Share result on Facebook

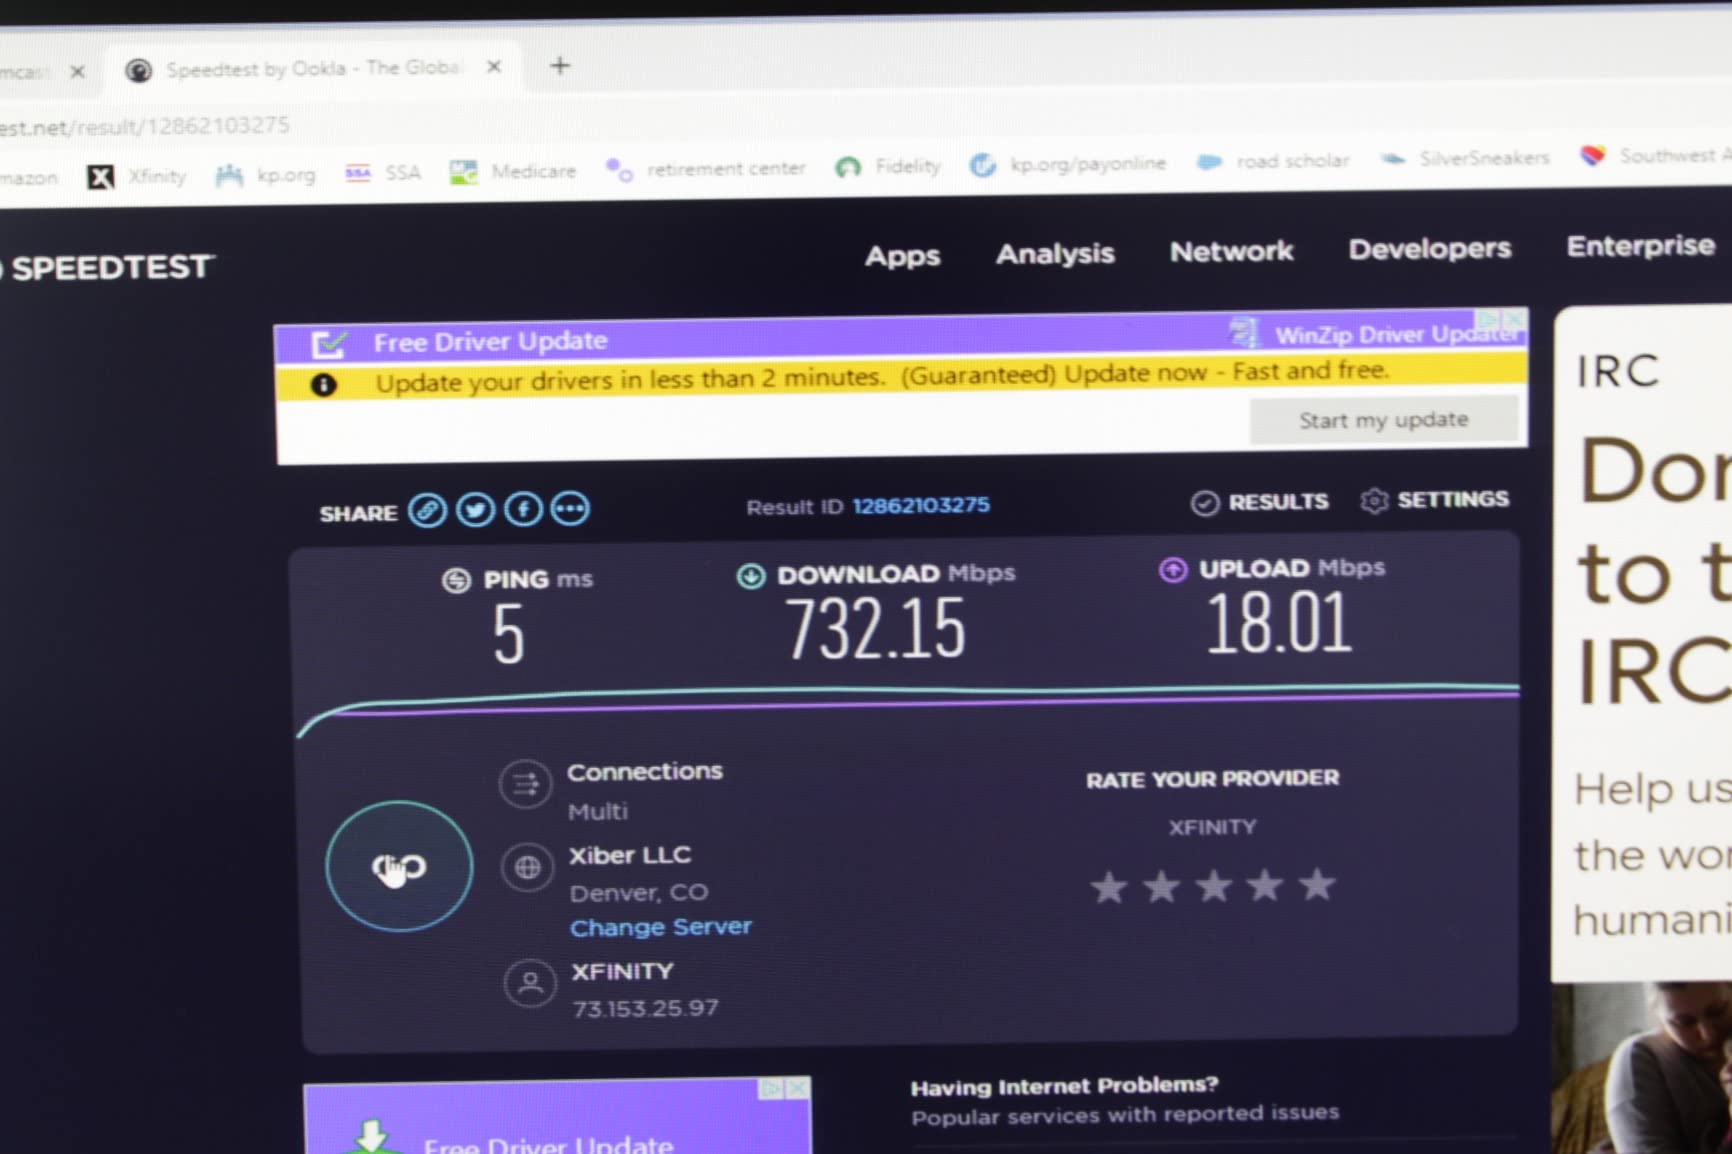click(523, 509)
